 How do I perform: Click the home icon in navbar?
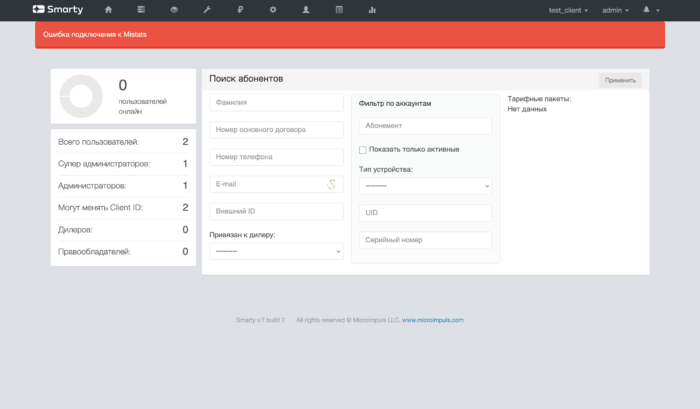coord(109,10)
